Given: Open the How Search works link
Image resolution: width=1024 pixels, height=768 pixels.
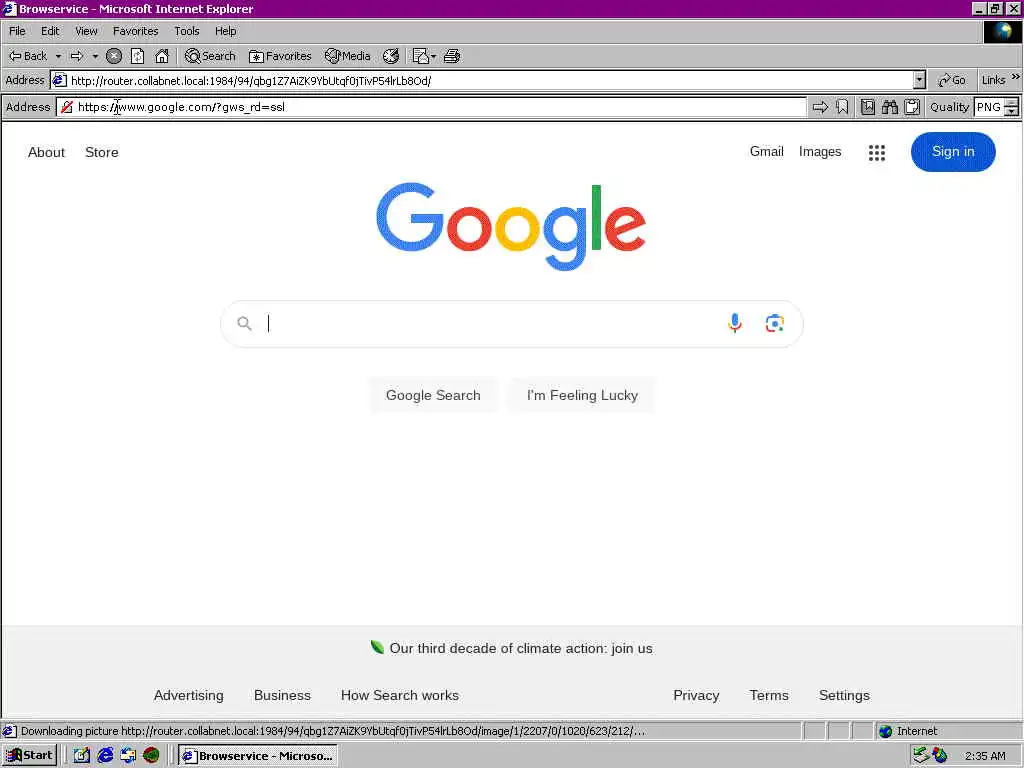Looking at the screenshot, I should (400, 696).
